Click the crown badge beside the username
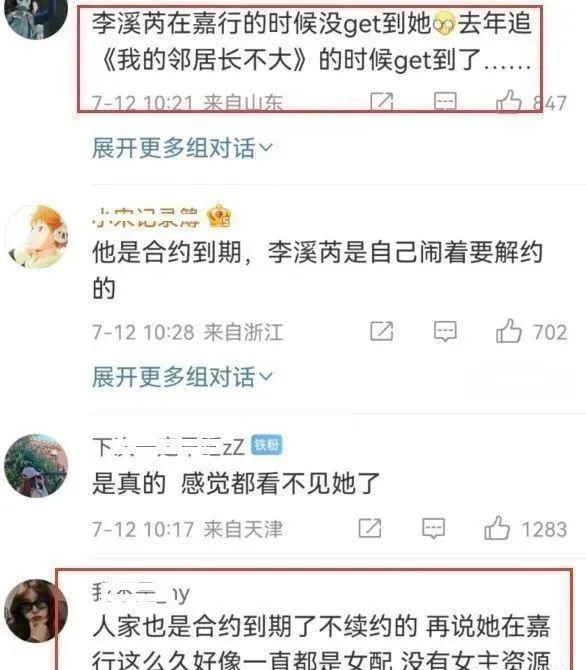Image resolution: width=586 pixels, height=670 pixels. (x=219, y=216)
